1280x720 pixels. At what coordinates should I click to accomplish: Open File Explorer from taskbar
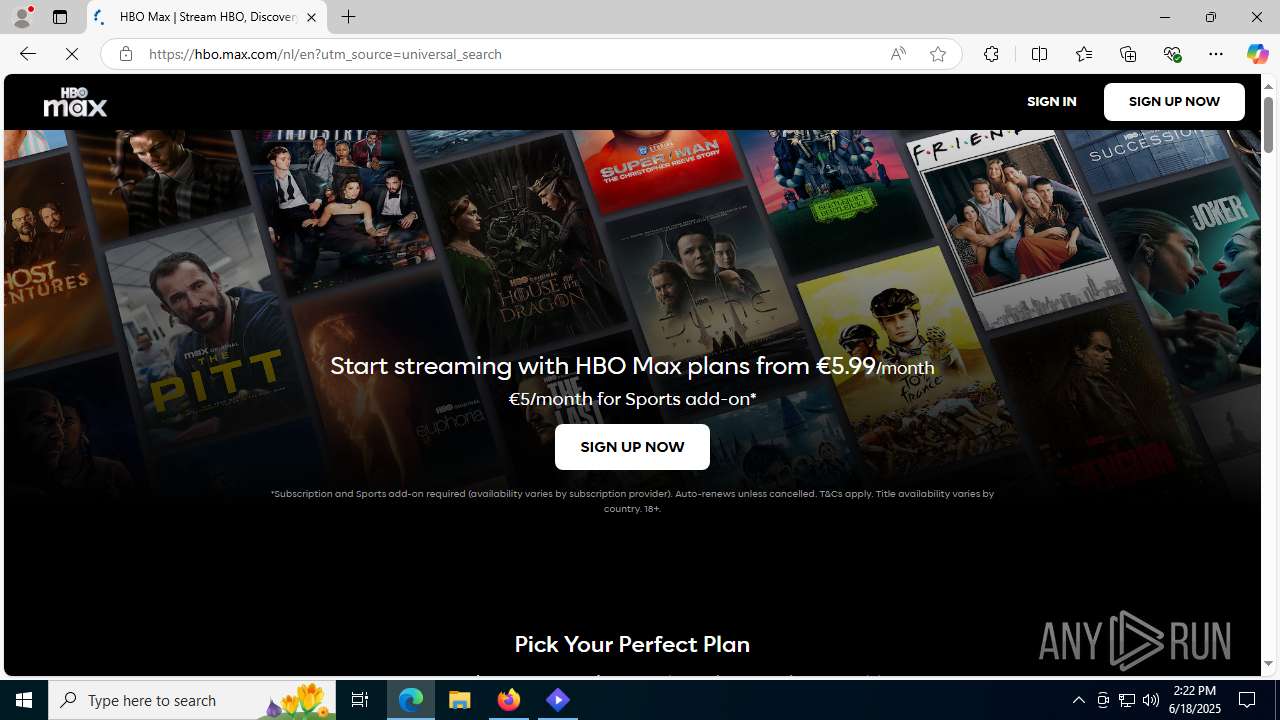click(x=460, y=700)
